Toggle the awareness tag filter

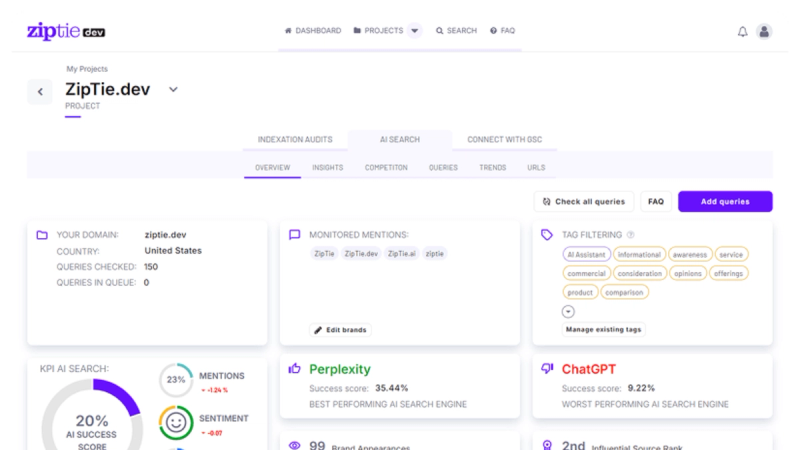point(690,254)
